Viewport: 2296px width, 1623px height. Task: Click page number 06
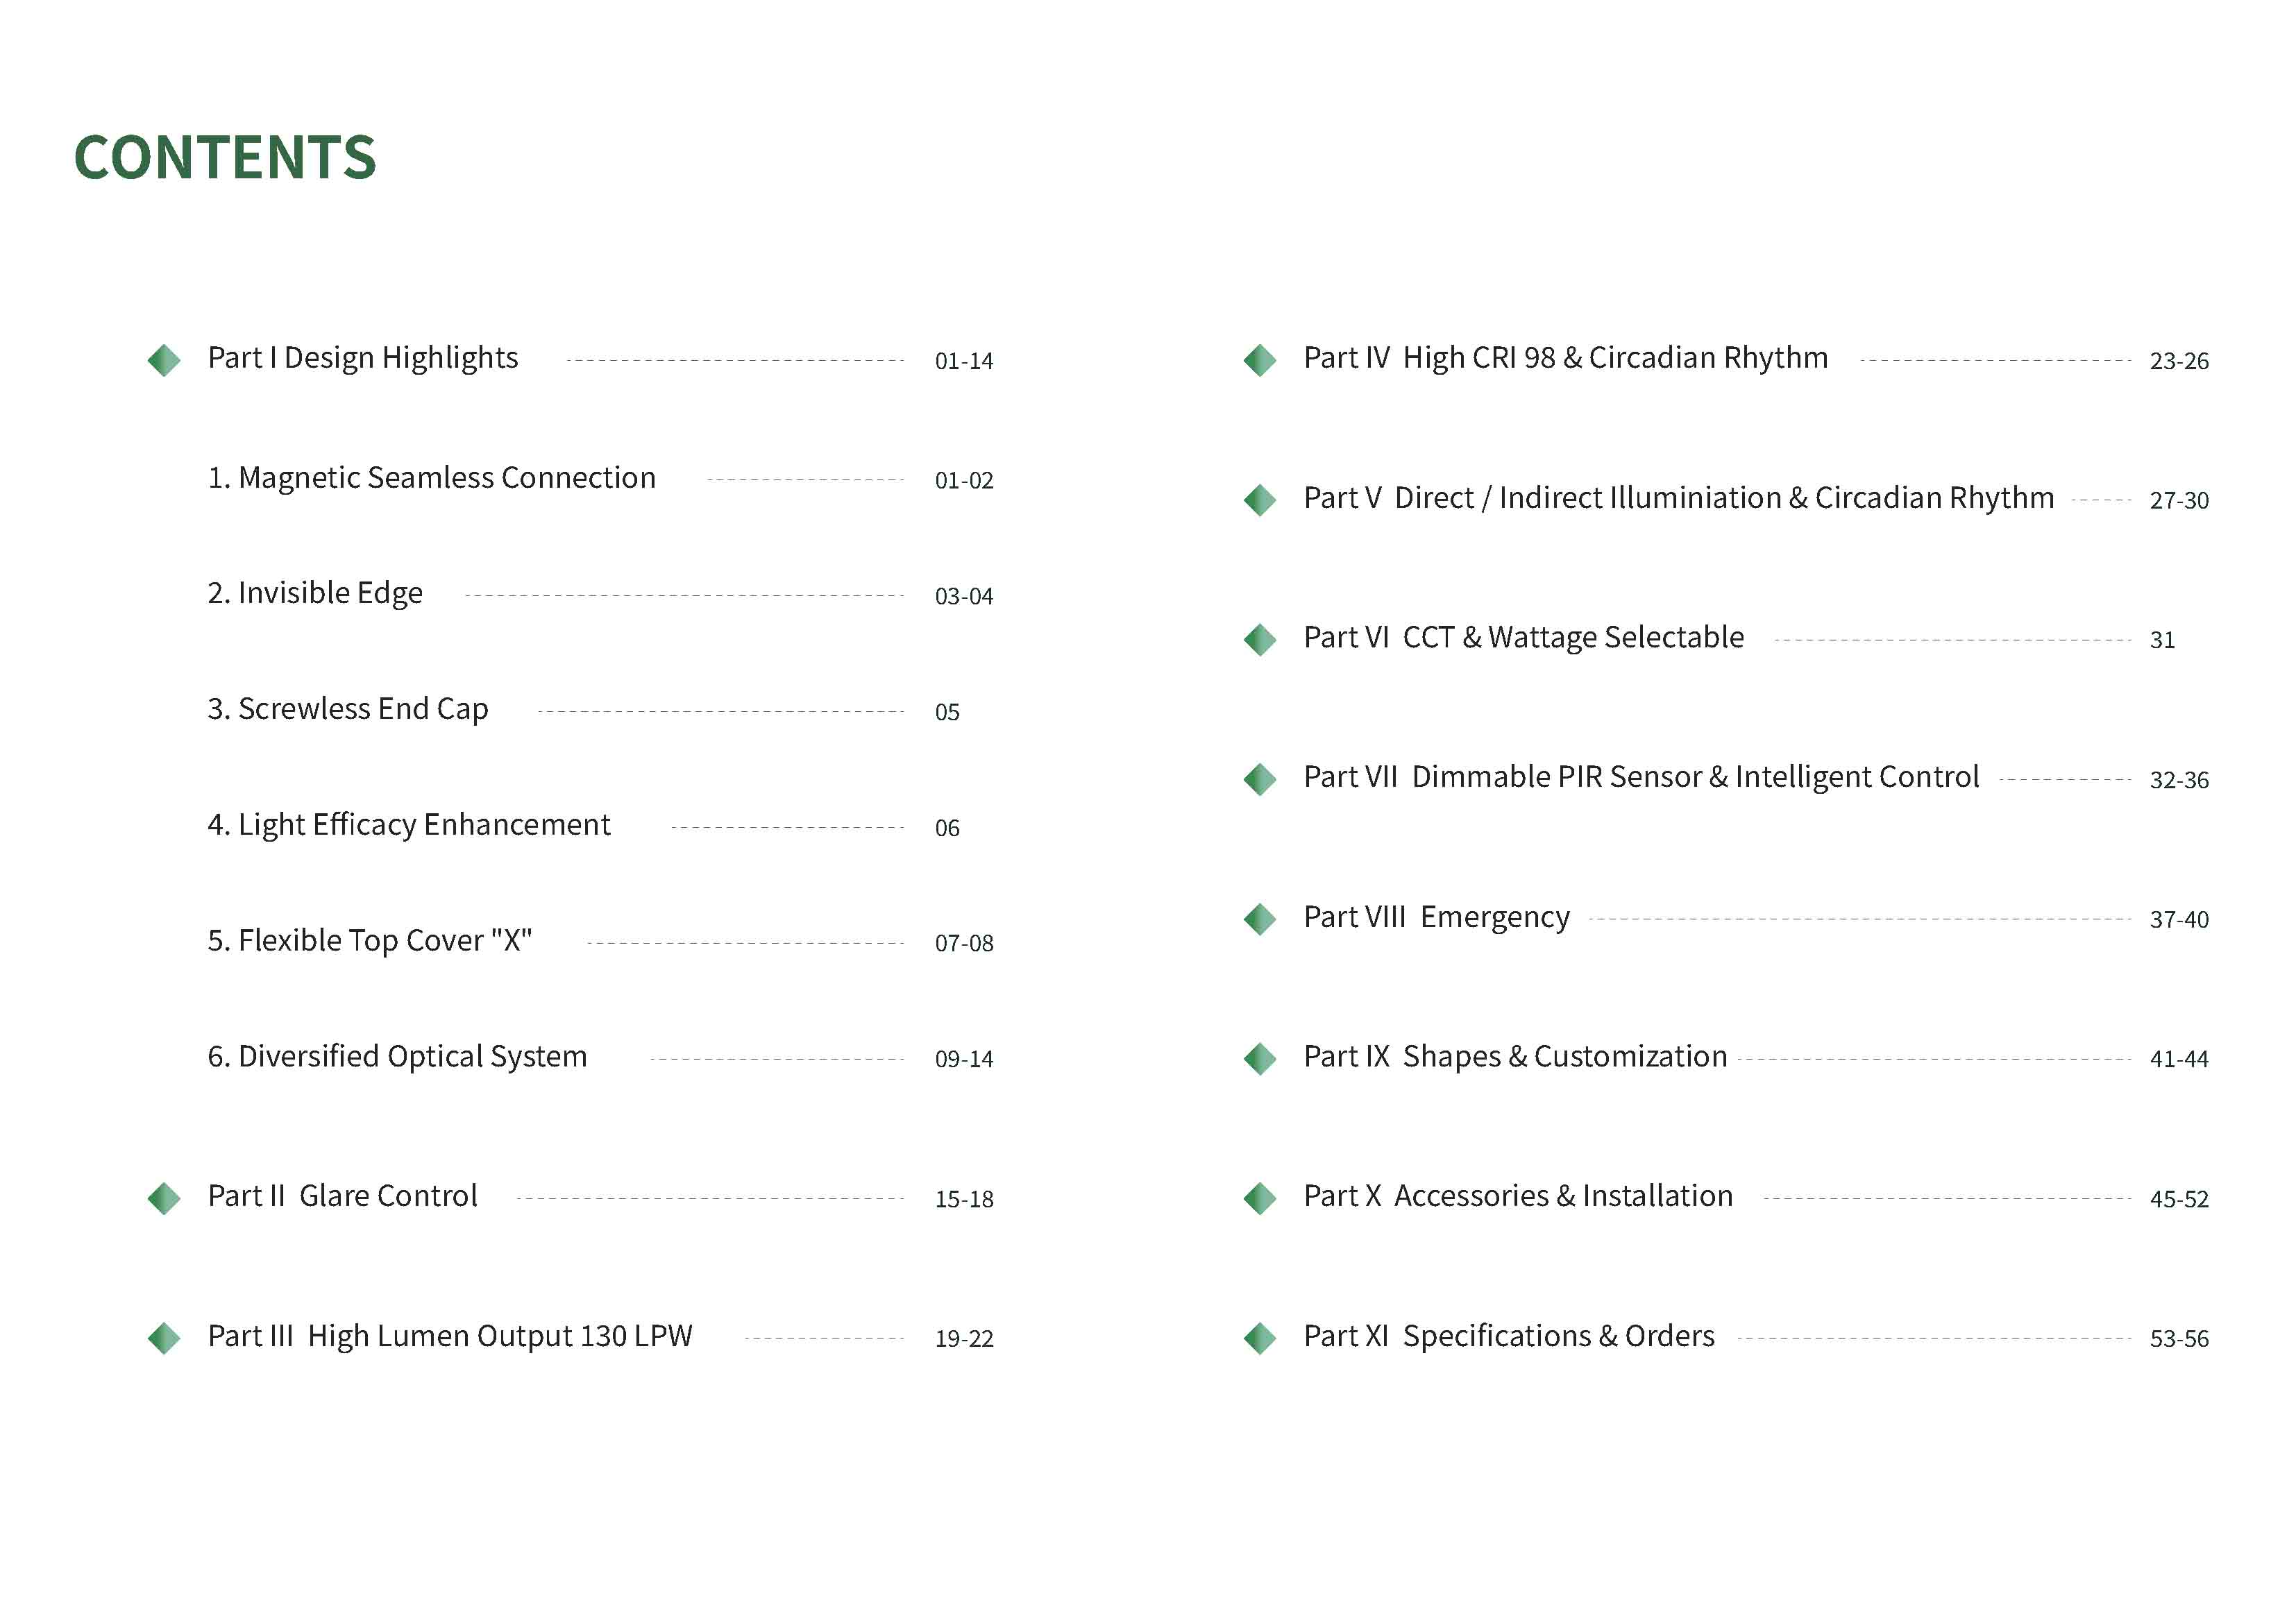point(947,829)
